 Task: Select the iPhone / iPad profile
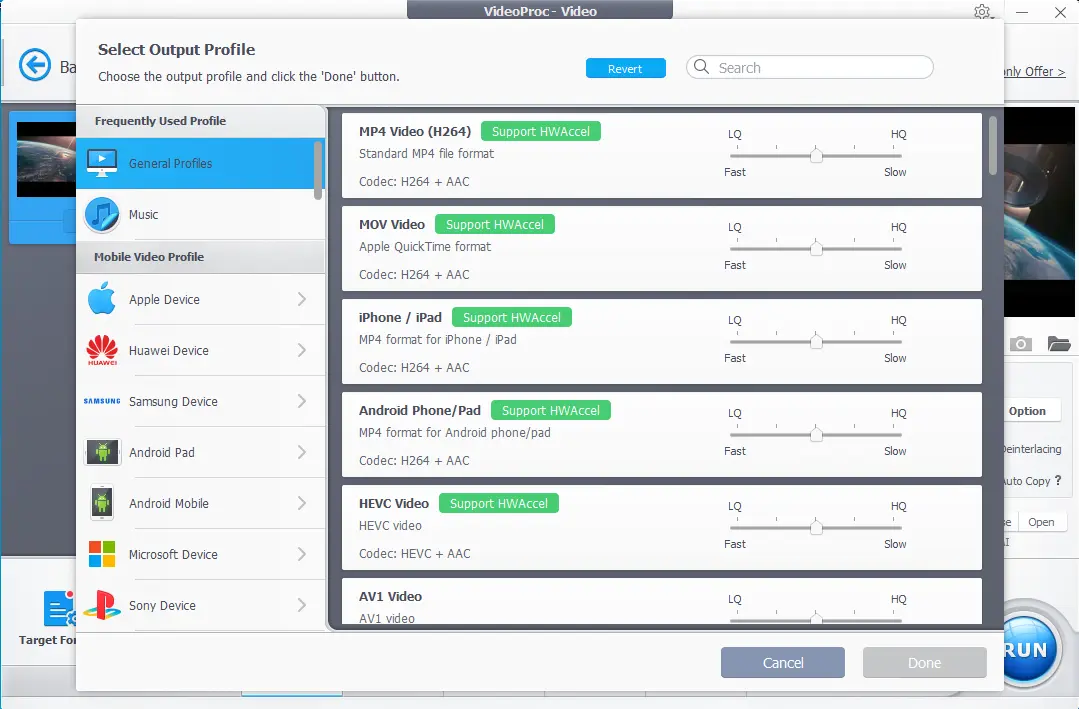[x=661, y=341]
